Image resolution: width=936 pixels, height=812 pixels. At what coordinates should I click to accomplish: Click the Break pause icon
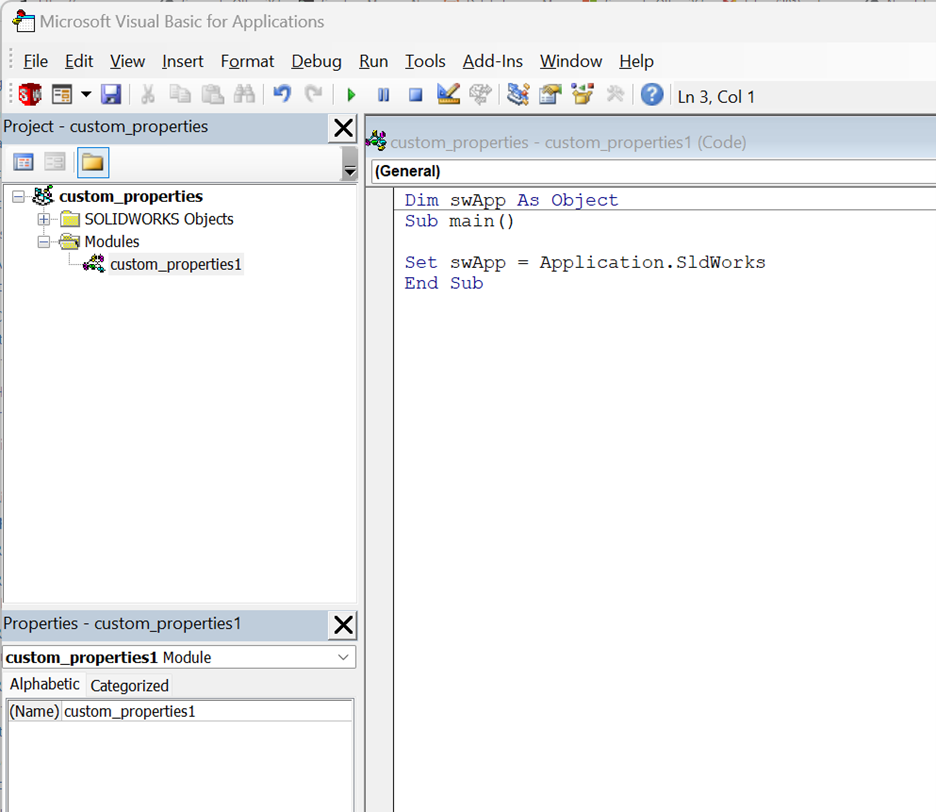pos(383,95)
